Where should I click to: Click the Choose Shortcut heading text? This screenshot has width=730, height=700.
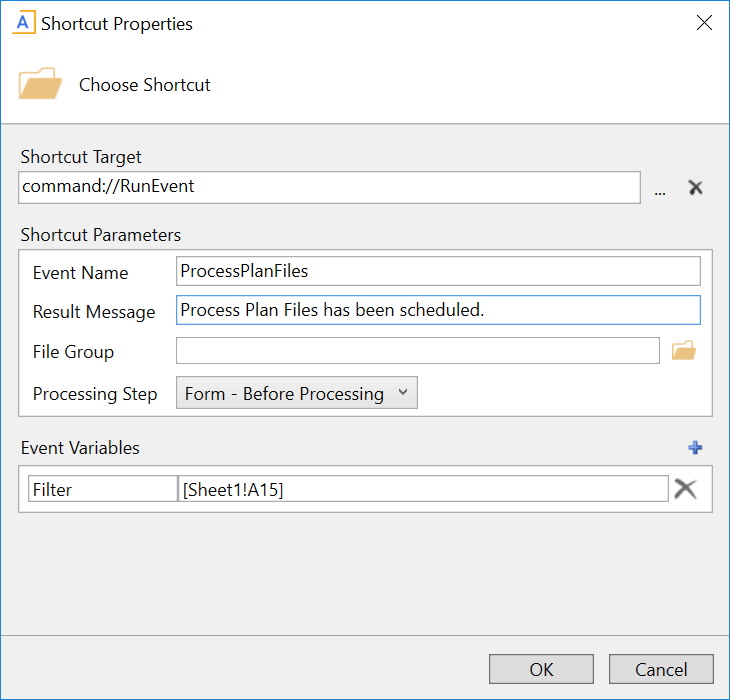(145, 85)
